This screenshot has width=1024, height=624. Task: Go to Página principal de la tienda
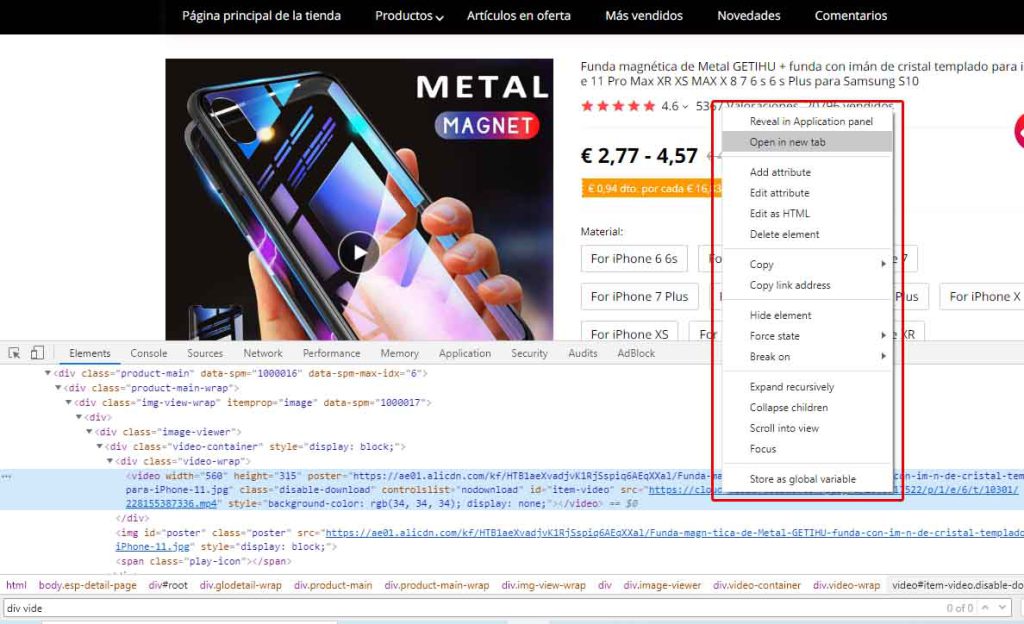point(261,16)
